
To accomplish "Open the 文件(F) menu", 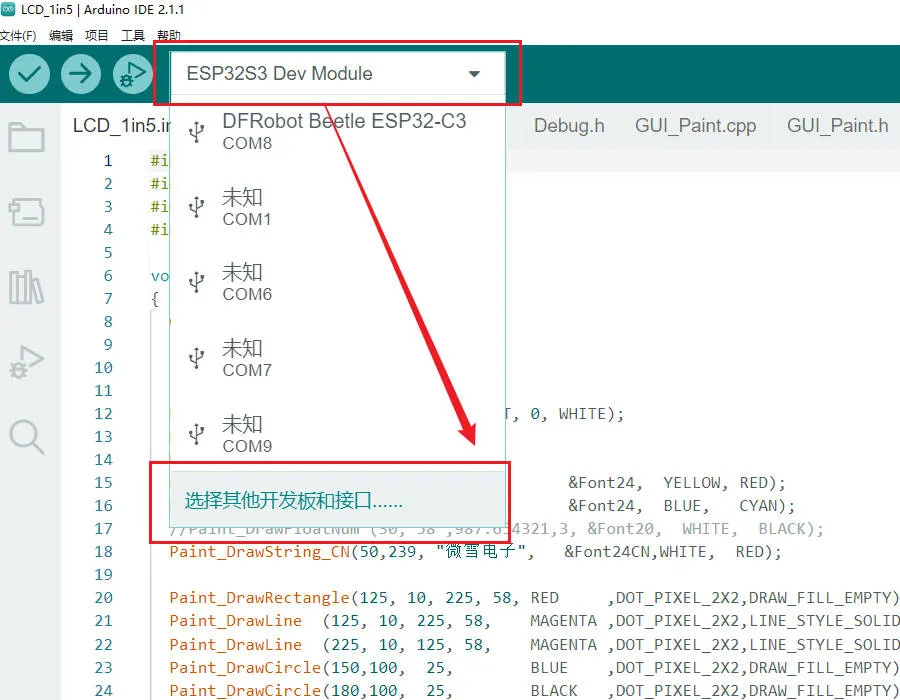I will (x=18, y=36).
